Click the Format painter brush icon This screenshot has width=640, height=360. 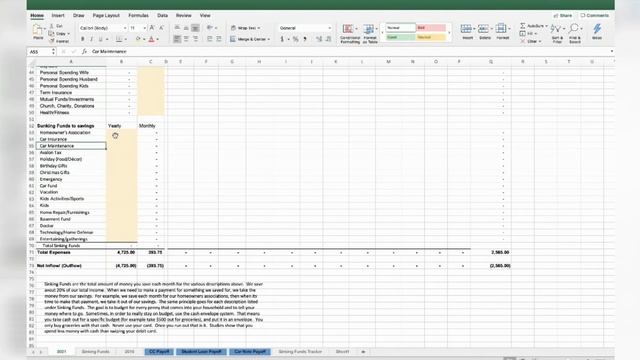[52, 41]
